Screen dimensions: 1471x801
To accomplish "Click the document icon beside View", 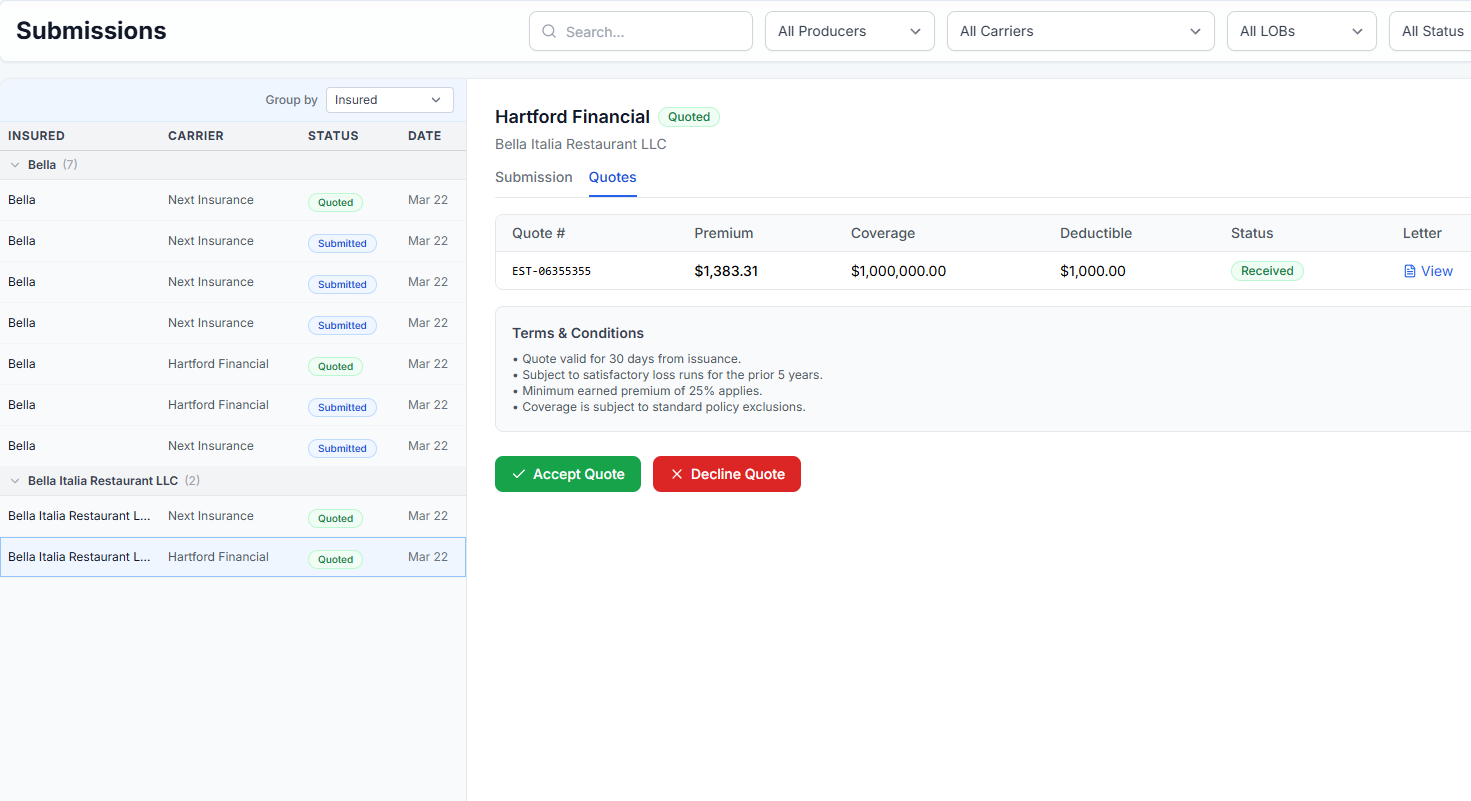I will [1410, 271].
